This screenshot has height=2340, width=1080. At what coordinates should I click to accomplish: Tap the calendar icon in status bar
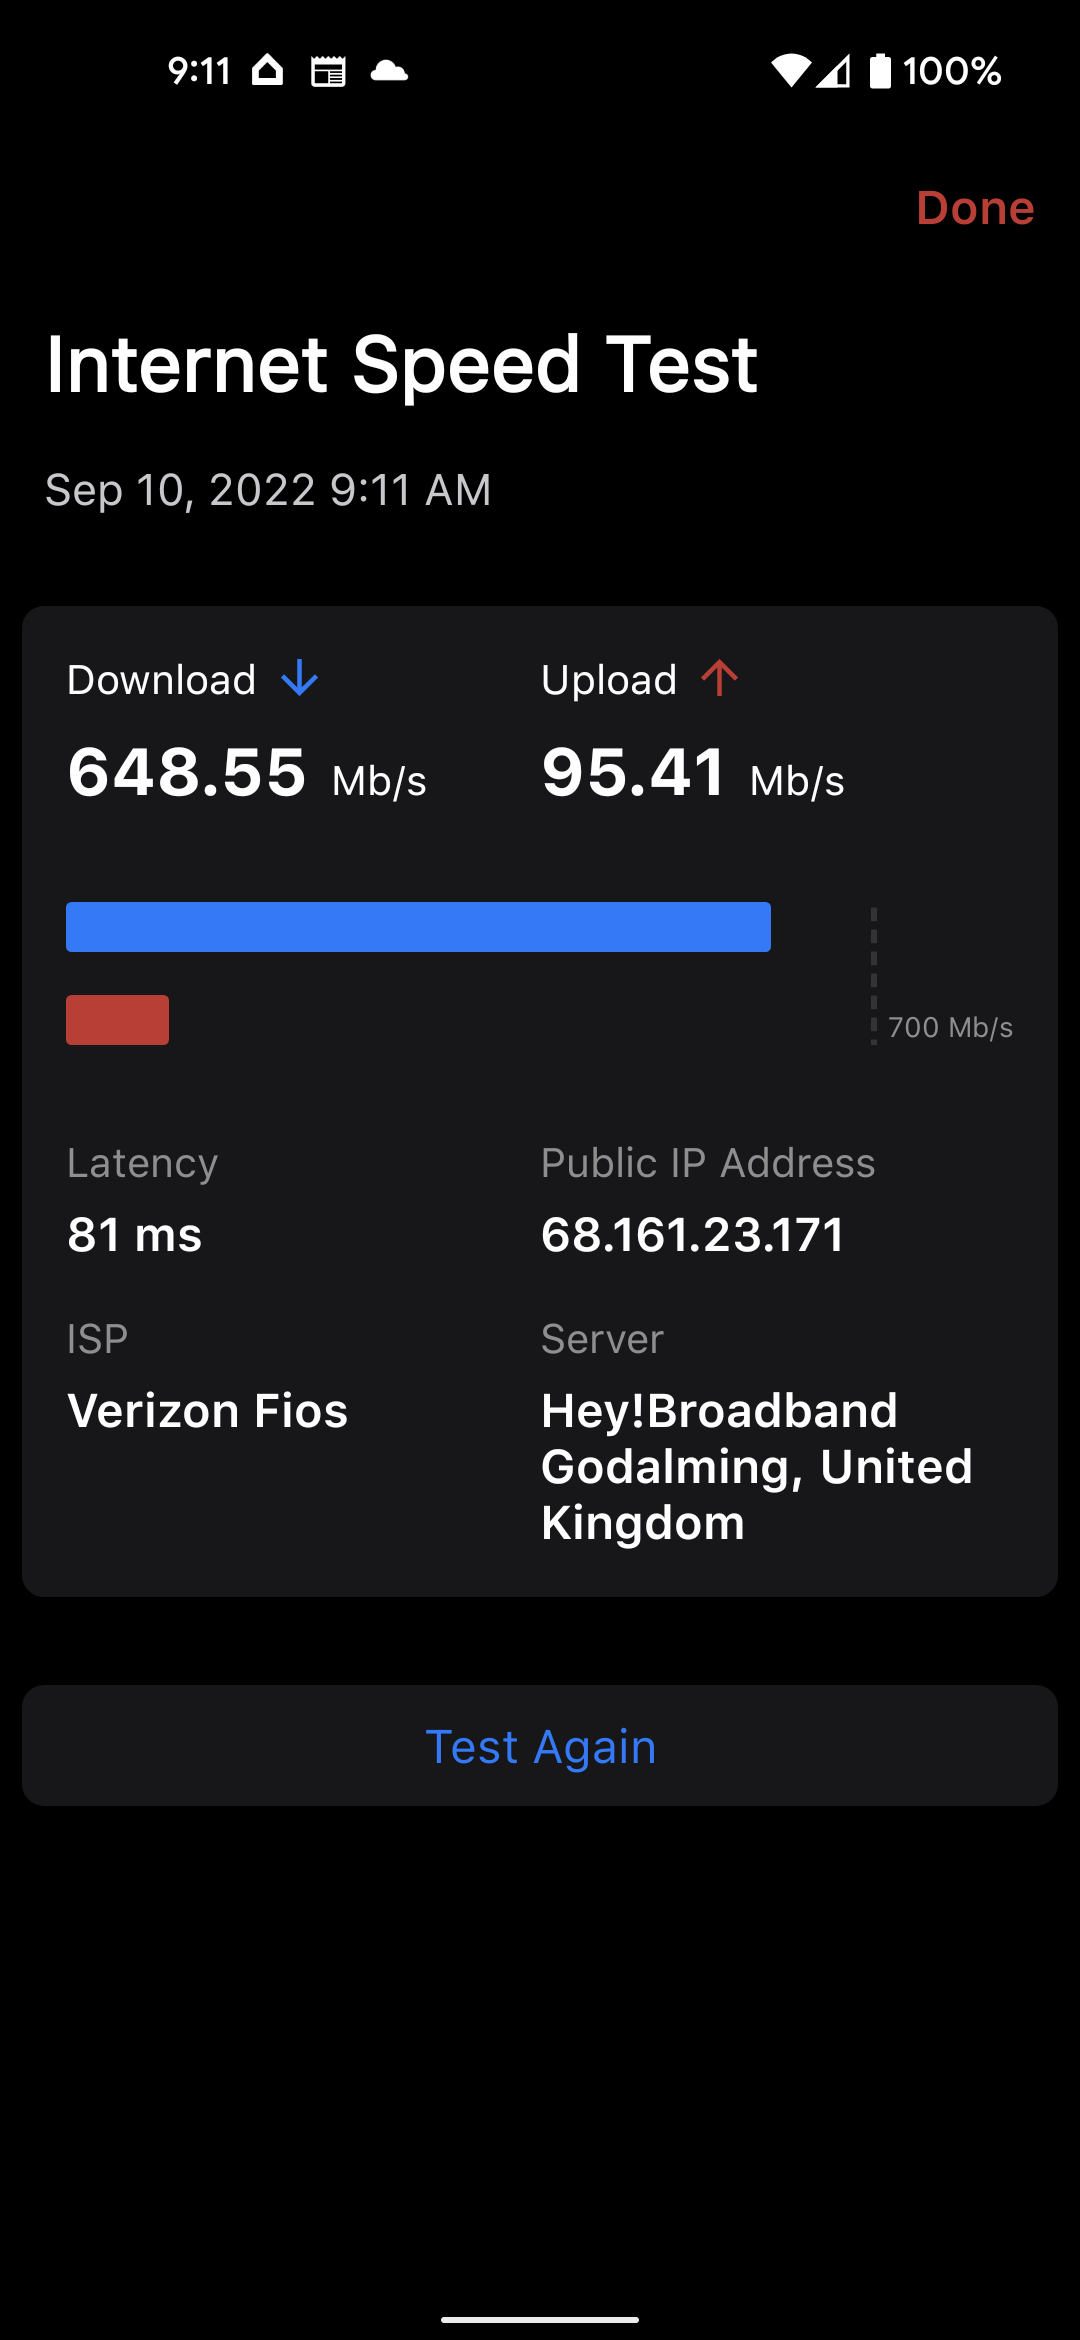(328, 71)
